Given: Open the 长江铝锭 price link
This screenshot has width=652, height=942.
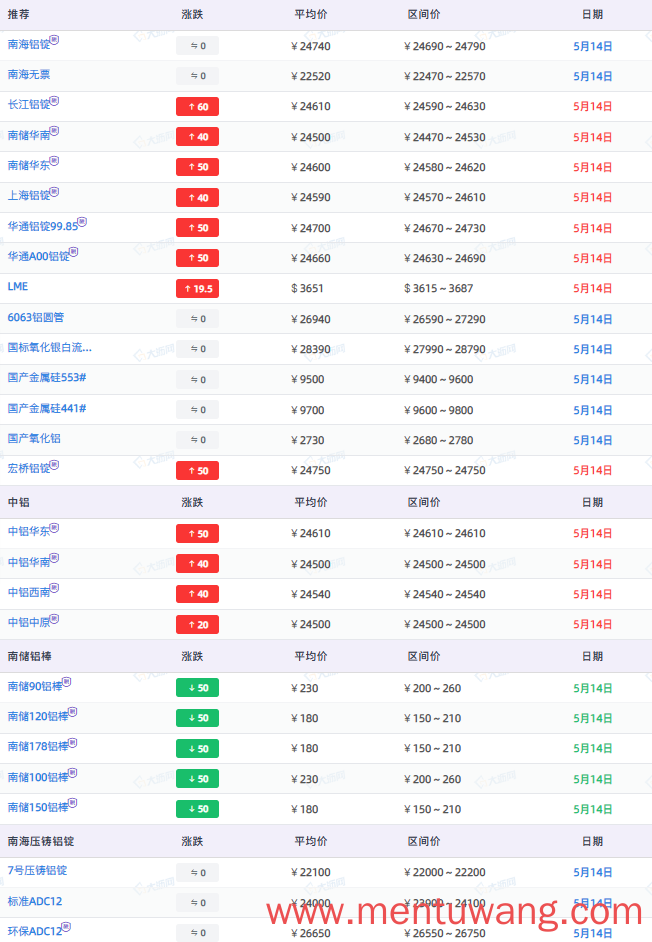Looking at the screenshot, I should 29,105.
